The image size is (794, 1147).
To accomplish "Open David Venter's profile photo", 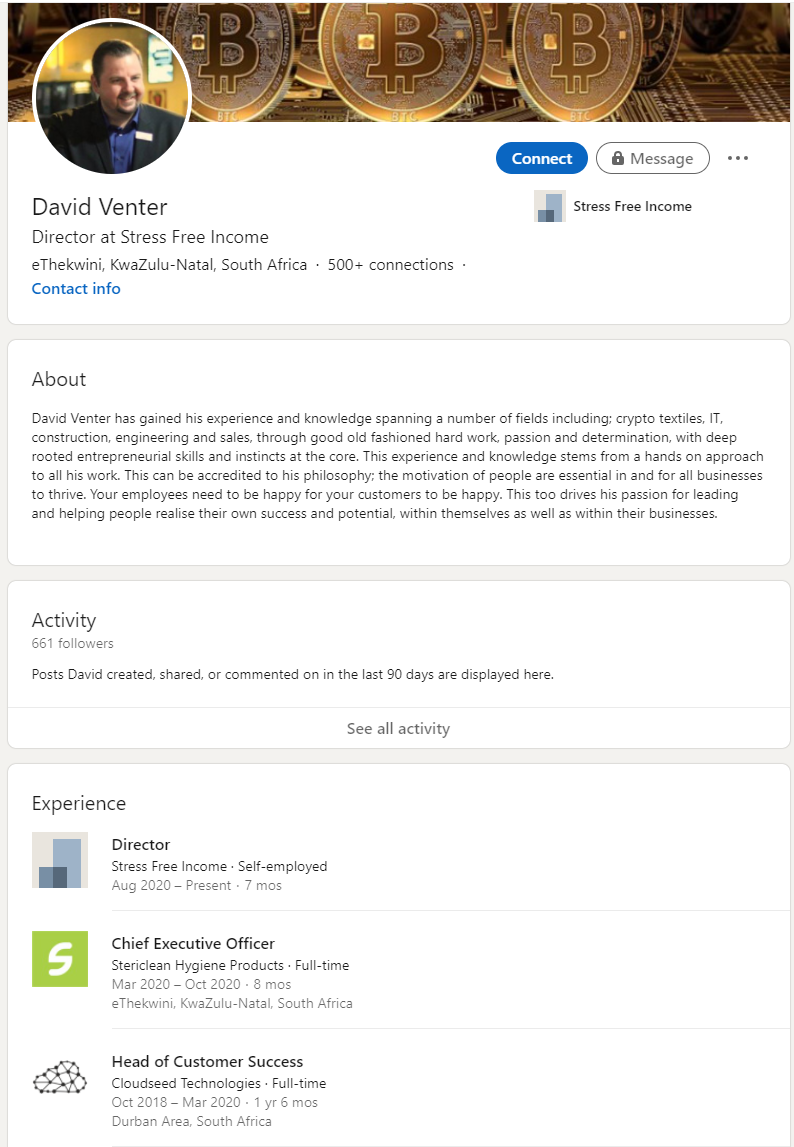I will pos(111,96).
